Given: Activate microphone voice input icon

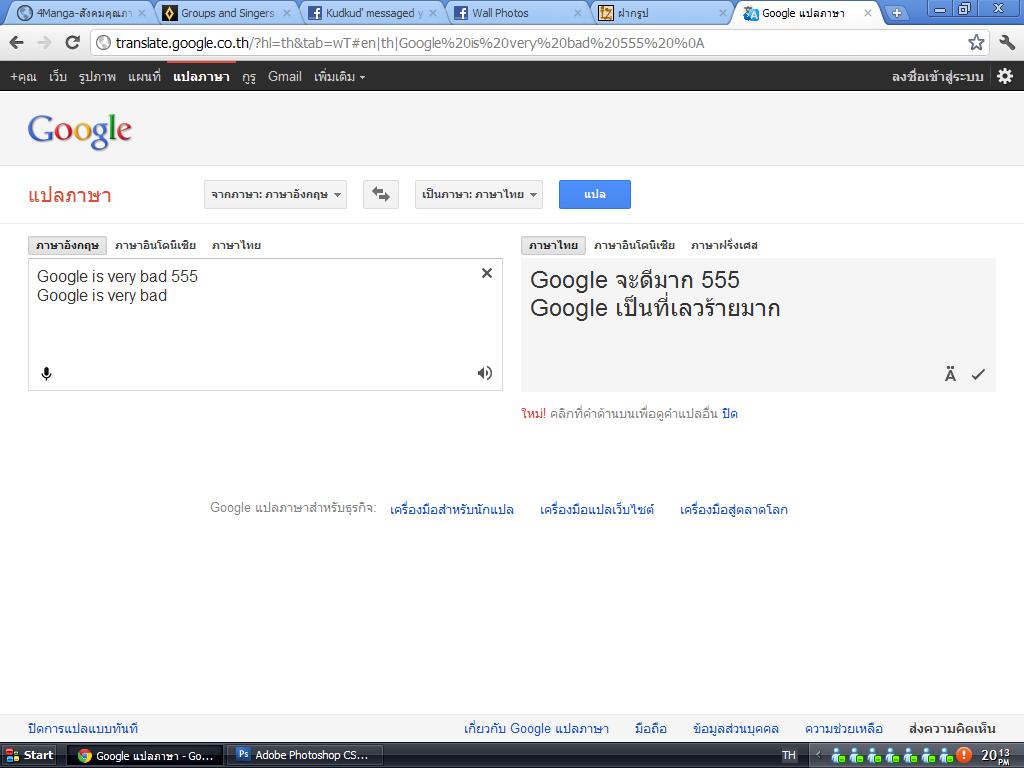Looking at the screenshot, I should (x=46, y=374).
